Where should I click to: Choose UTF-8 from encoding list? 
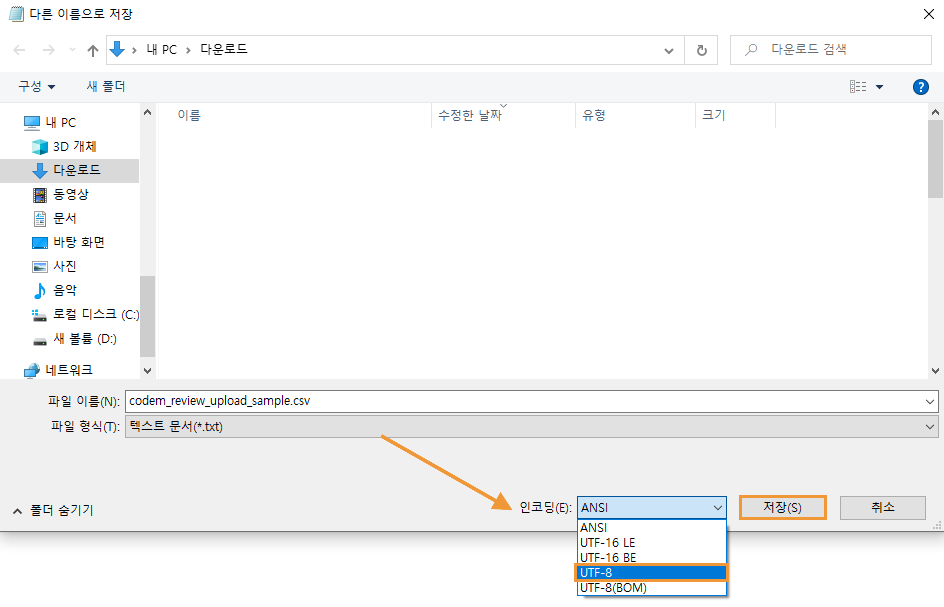(651, 572)
